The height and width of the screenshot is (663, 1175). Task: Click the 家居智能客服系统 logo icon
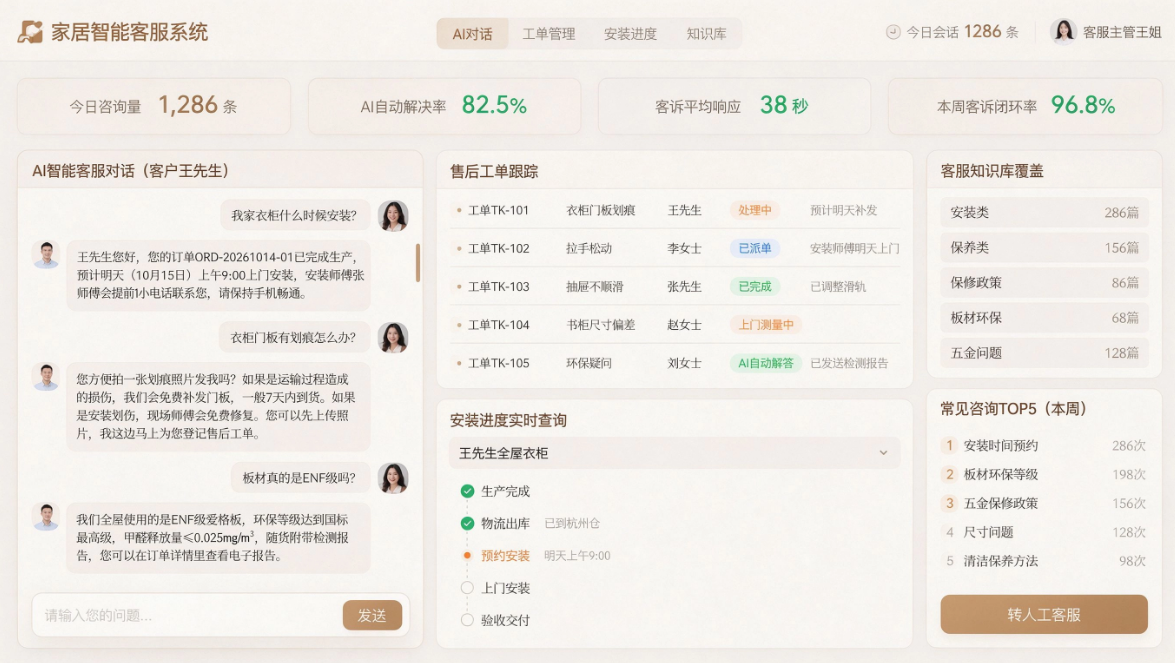point(30,32)
